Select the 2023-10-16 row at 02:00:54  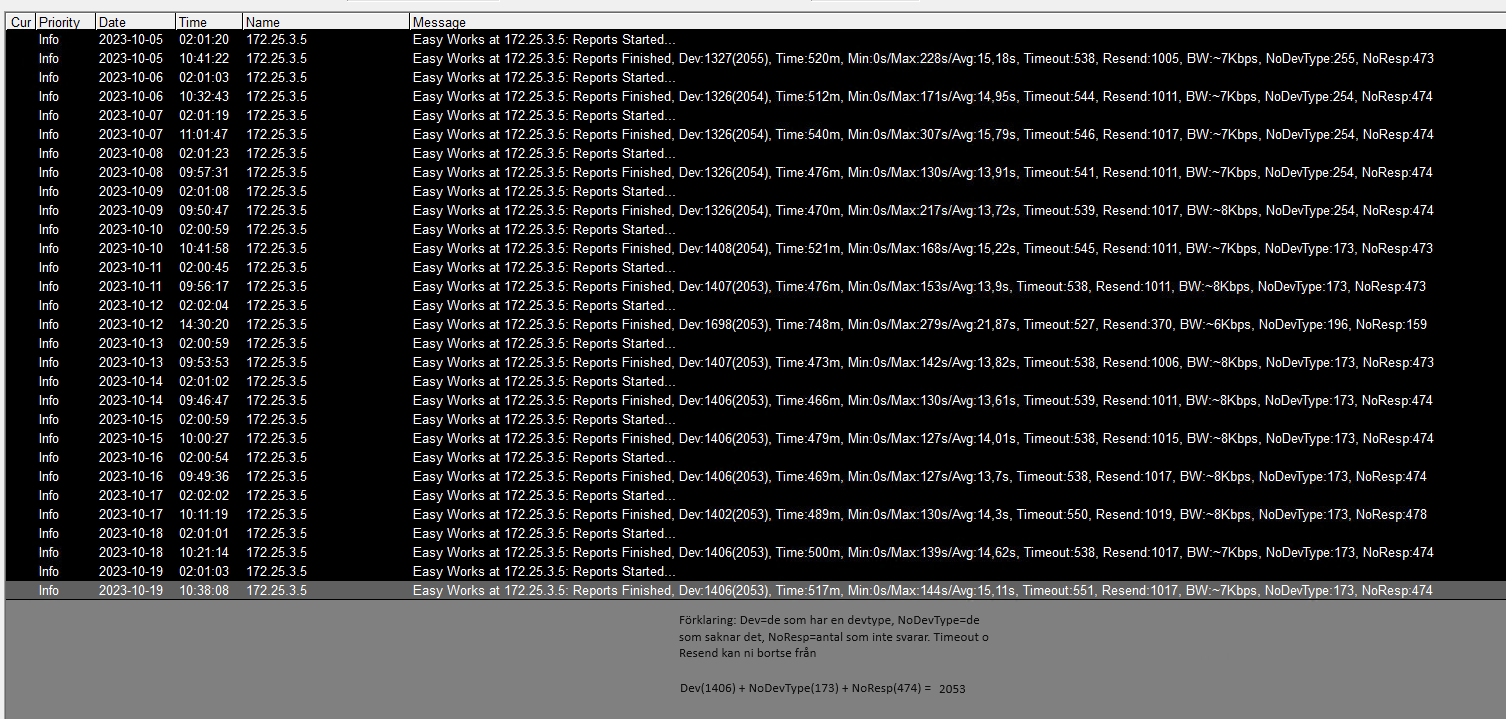coord(755,458)
